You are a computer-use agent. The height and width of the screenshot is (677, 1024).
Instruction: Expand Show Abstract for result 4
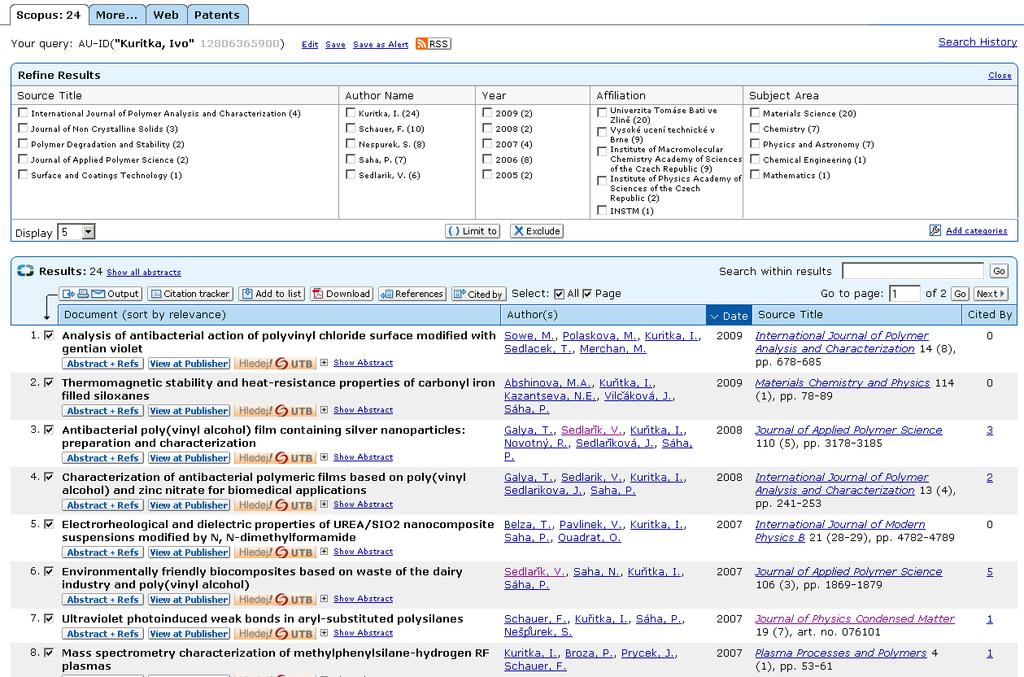pyautogui.click(x=363, y=504)
